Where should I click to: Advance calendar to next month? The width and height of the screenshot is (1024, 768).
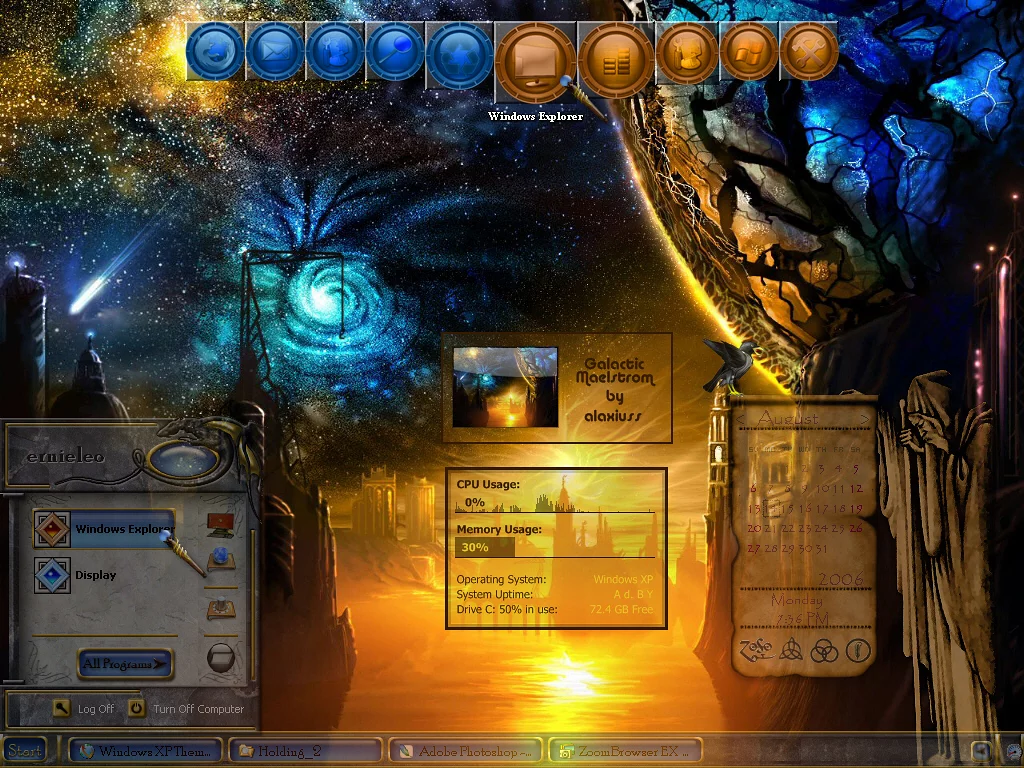(x=865, y=418)
